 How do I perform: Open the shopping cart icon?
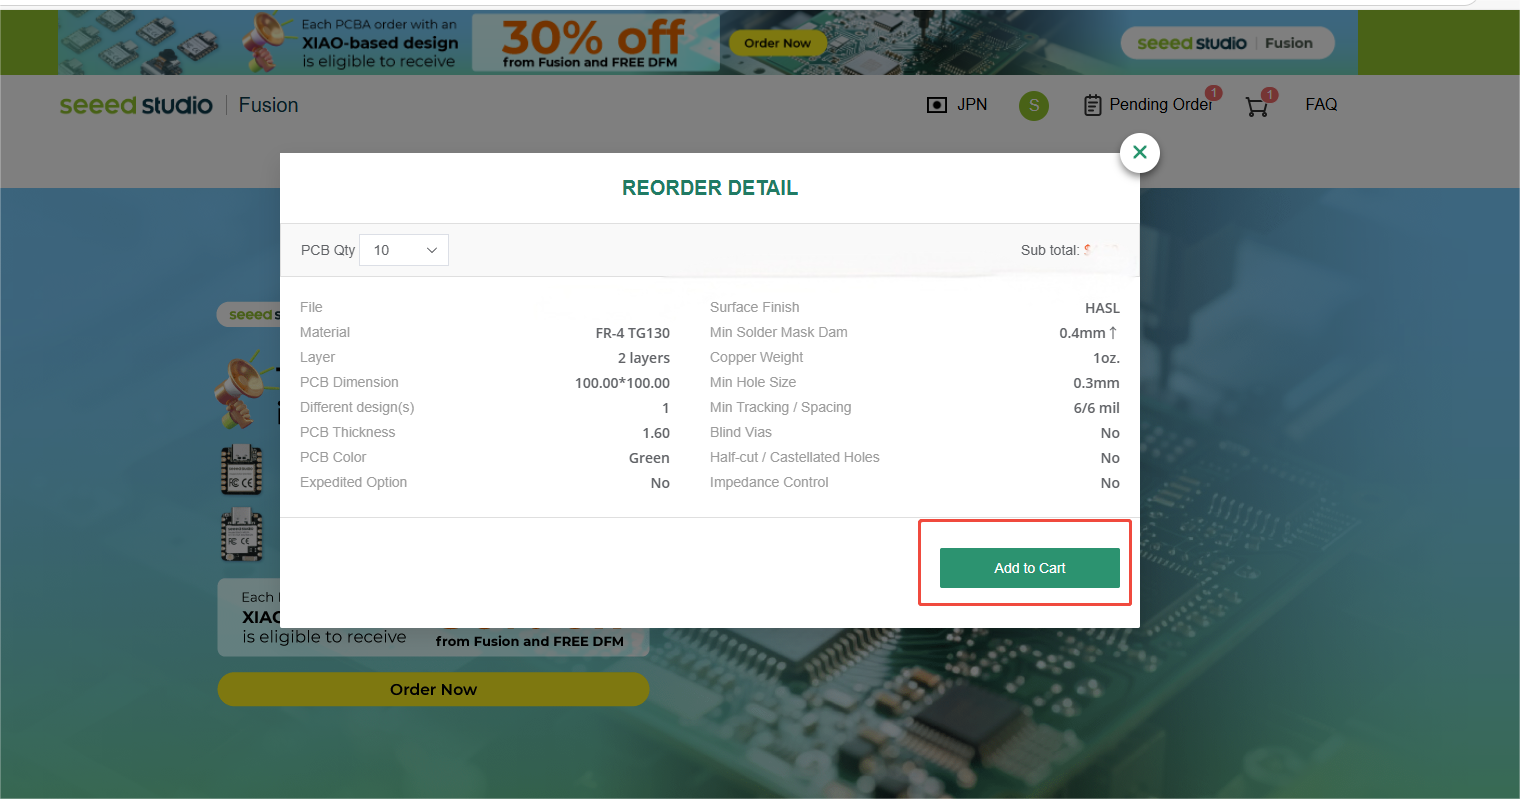(x=1257, y=106)
